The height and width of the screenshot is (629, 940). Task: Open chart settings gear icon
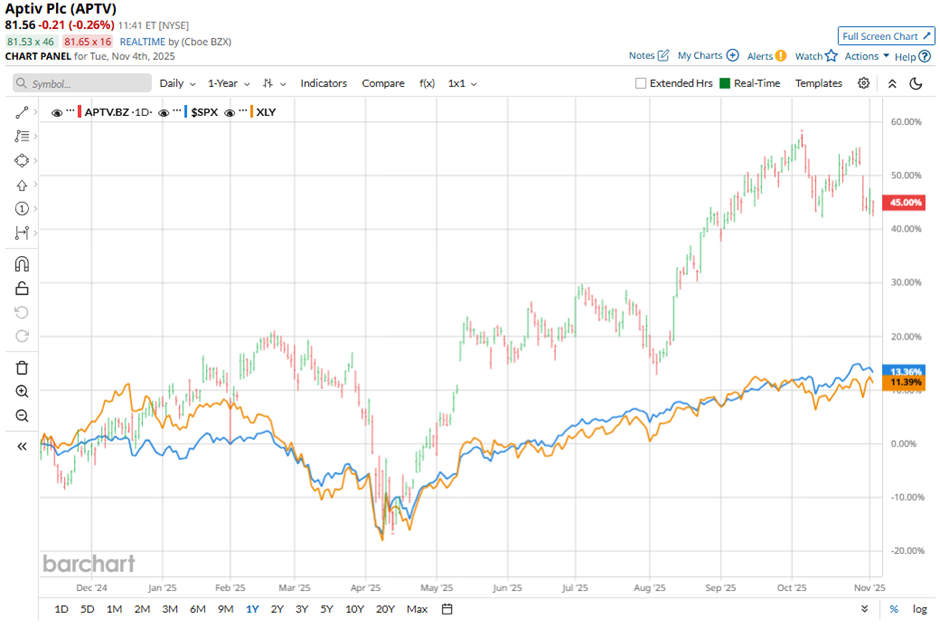click(864, 84)
